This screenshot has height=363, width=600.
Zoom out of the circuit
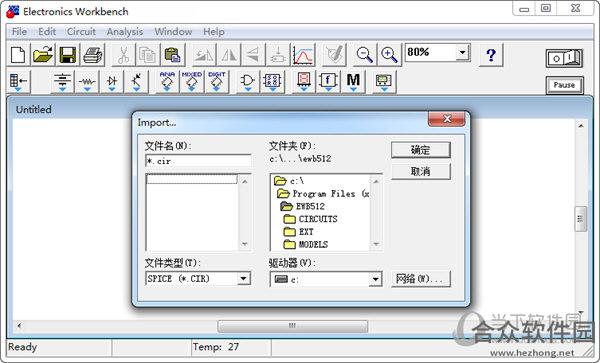coord(364,55)
